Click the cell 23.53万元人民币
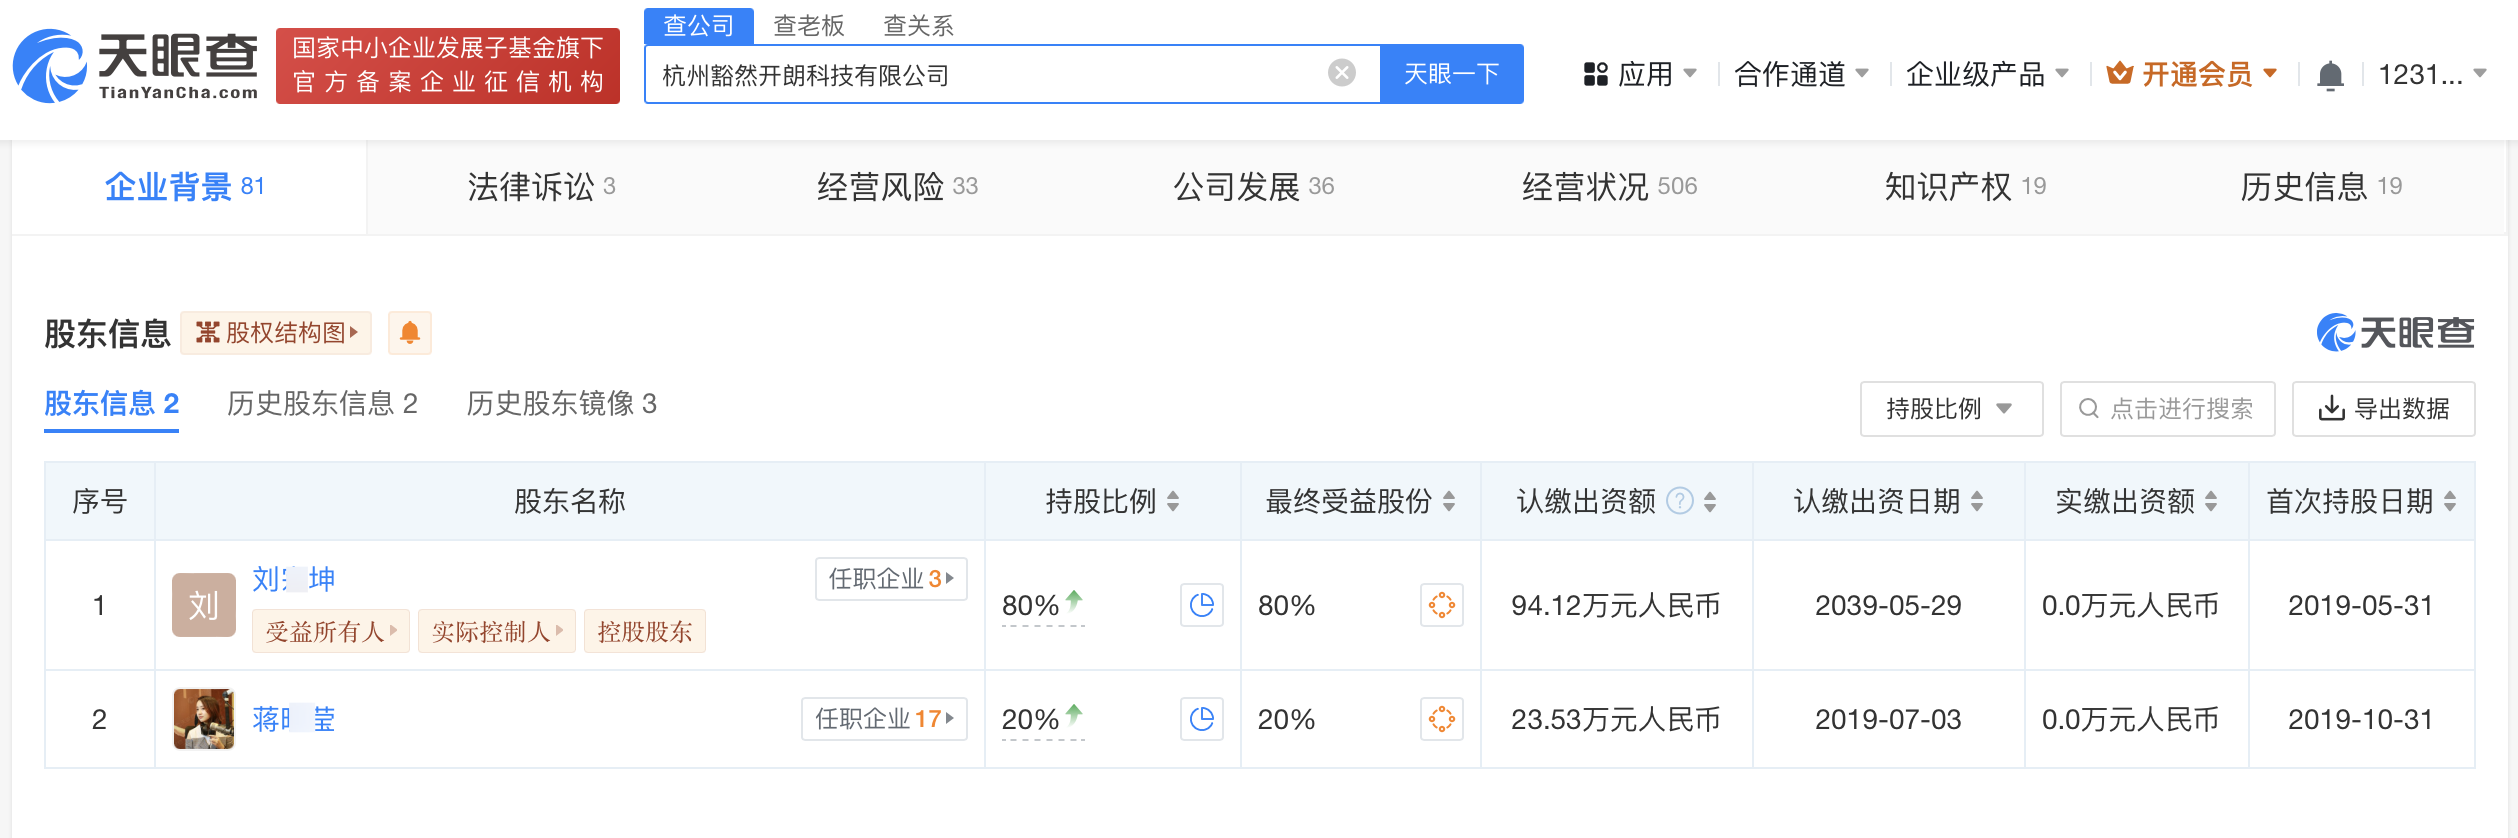The image size is (2518, 838). tap(1616, 719)
